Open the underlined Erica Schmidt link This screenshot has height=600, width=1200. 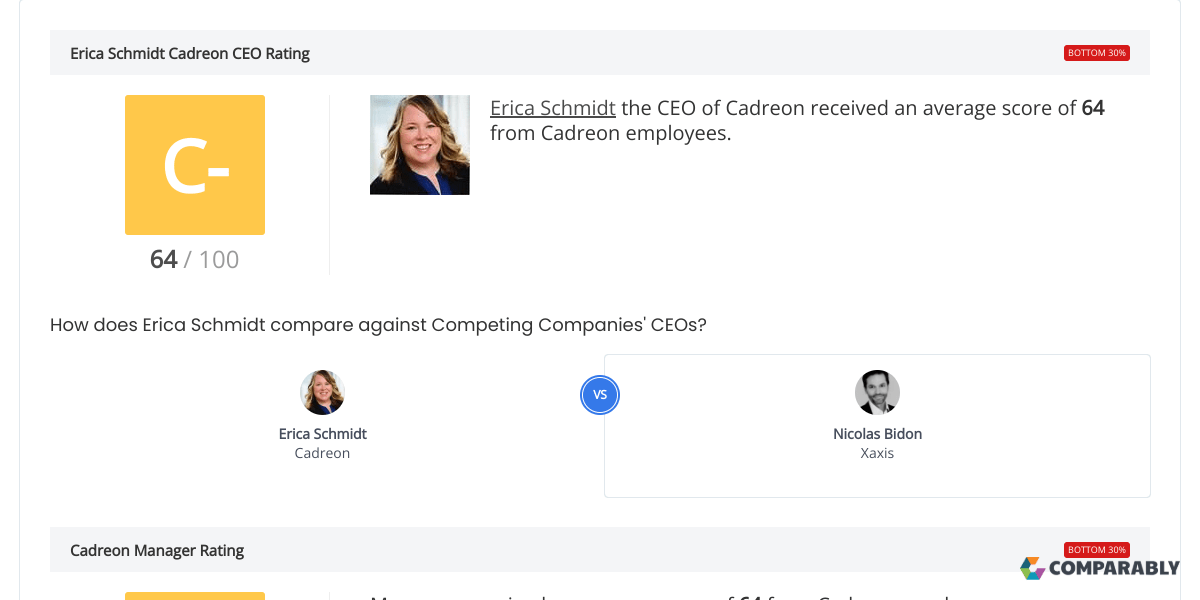[552, 108]
